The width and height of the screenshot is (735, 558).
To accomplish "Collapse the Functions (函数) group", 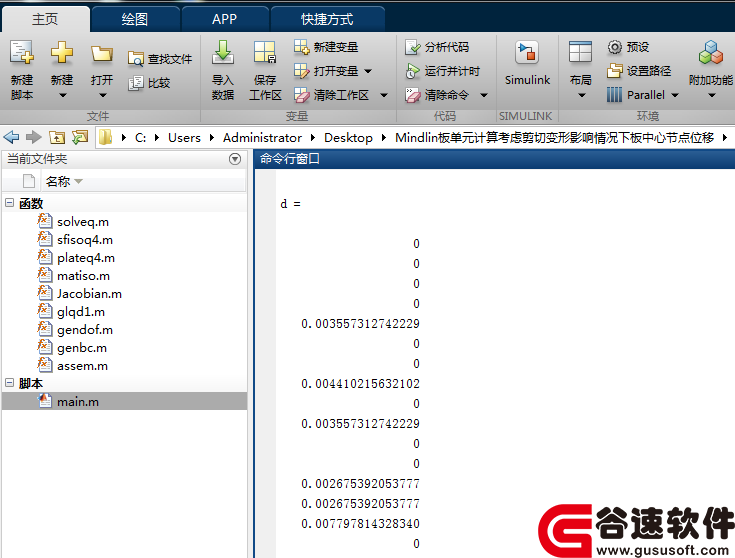I will (x=9, y=203).
